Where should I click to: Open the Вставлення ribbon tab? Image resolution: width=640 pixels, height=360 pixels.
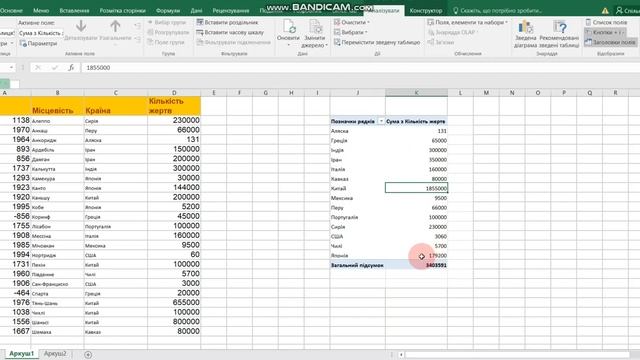click(x=74, y=11)
